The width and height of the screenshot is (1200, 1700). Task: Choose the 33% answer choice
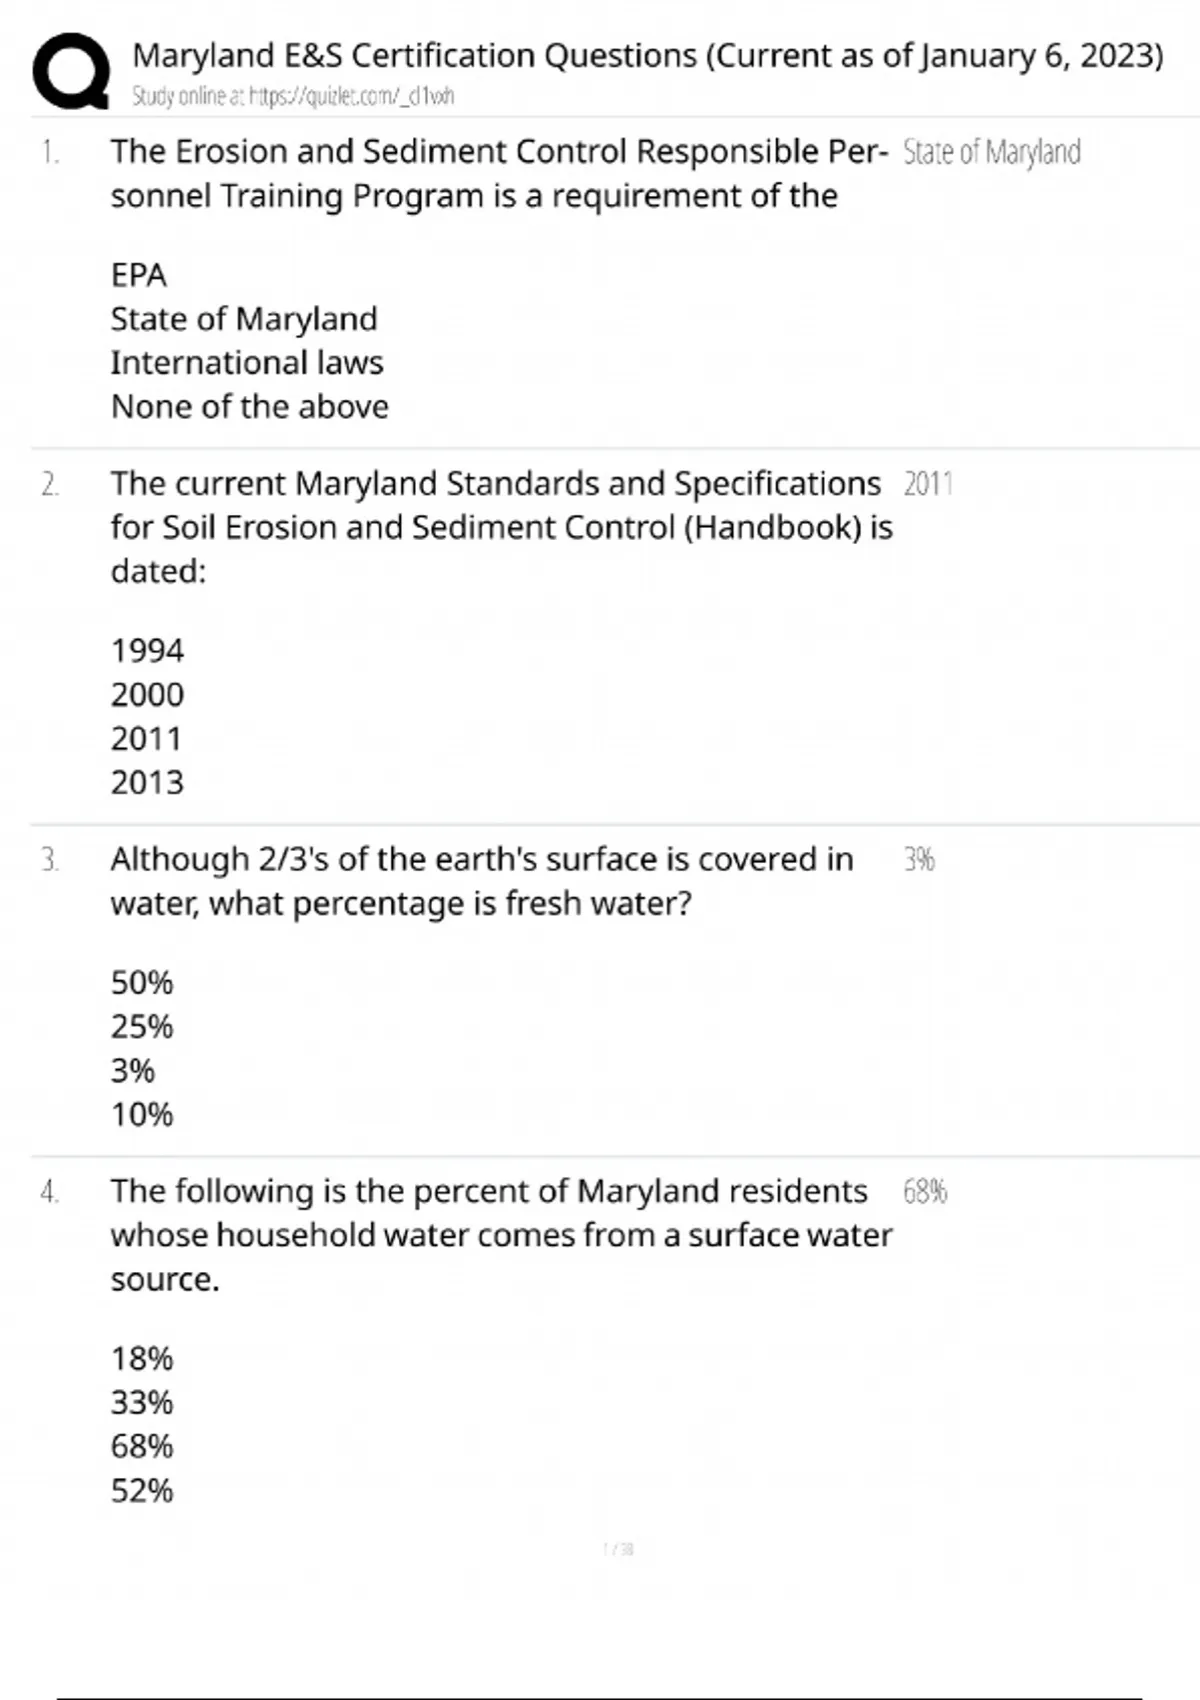141,1403
